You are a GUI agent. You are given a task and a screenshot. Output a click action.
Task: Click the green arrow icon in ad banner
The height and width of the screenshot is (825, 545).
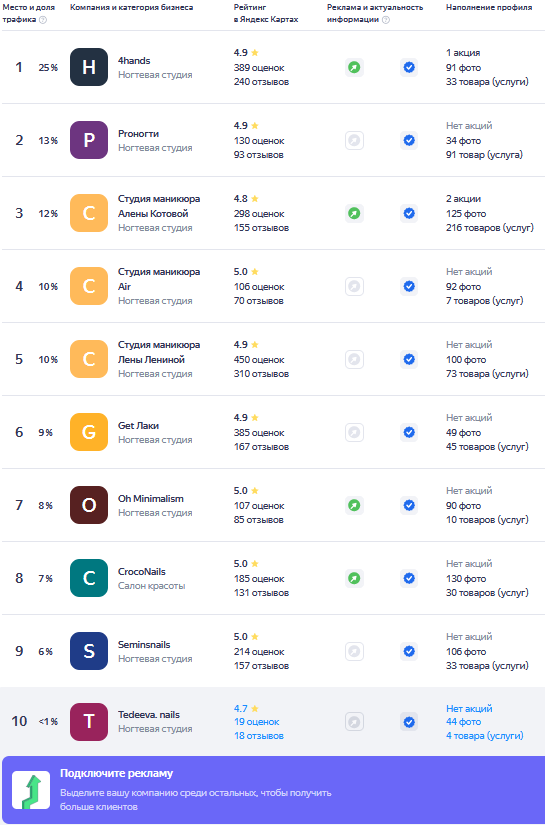pyautogui.click(x=31, y=790)
